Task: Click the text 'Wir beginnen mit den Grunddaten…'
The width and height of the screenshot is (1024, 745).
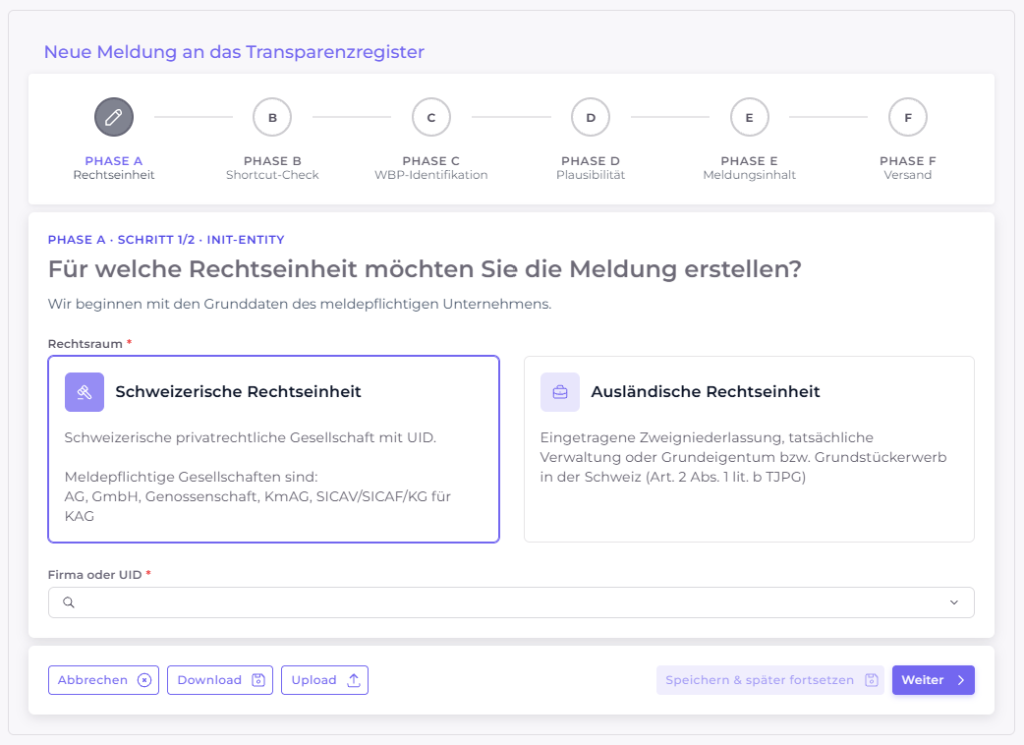Action: click(x=299, y=304)
